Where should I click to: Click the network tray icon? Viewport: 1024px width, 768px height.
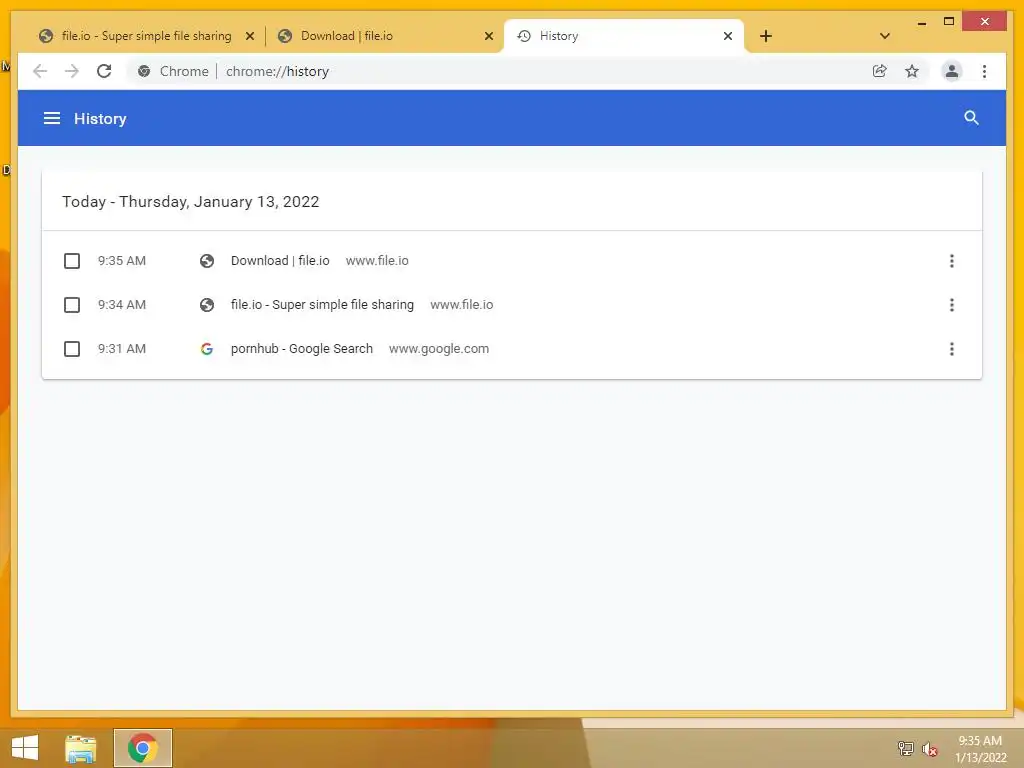click(x=905, y=748)
